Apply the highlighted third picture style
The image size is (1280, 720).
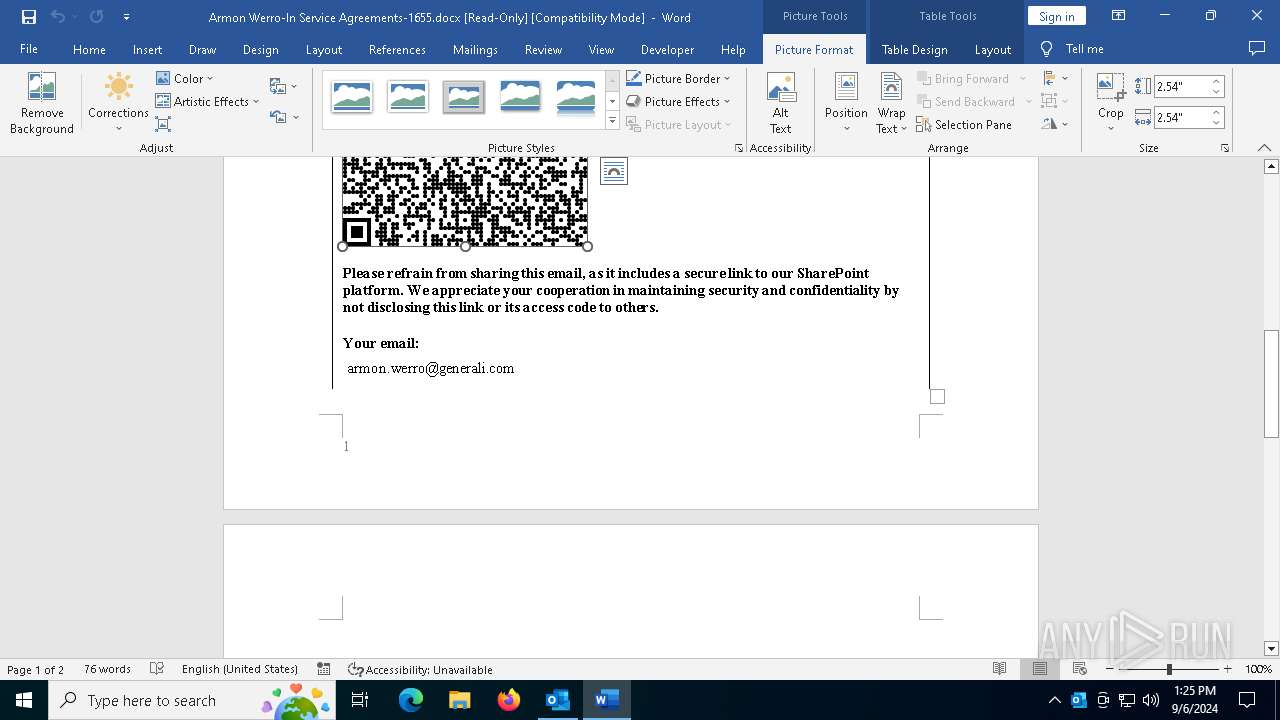(464, 97)
